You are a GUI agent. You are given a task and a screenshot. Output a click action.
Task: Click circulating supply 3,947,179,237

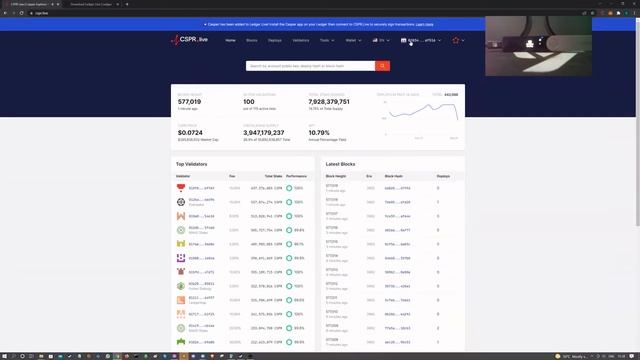point(264,133)
